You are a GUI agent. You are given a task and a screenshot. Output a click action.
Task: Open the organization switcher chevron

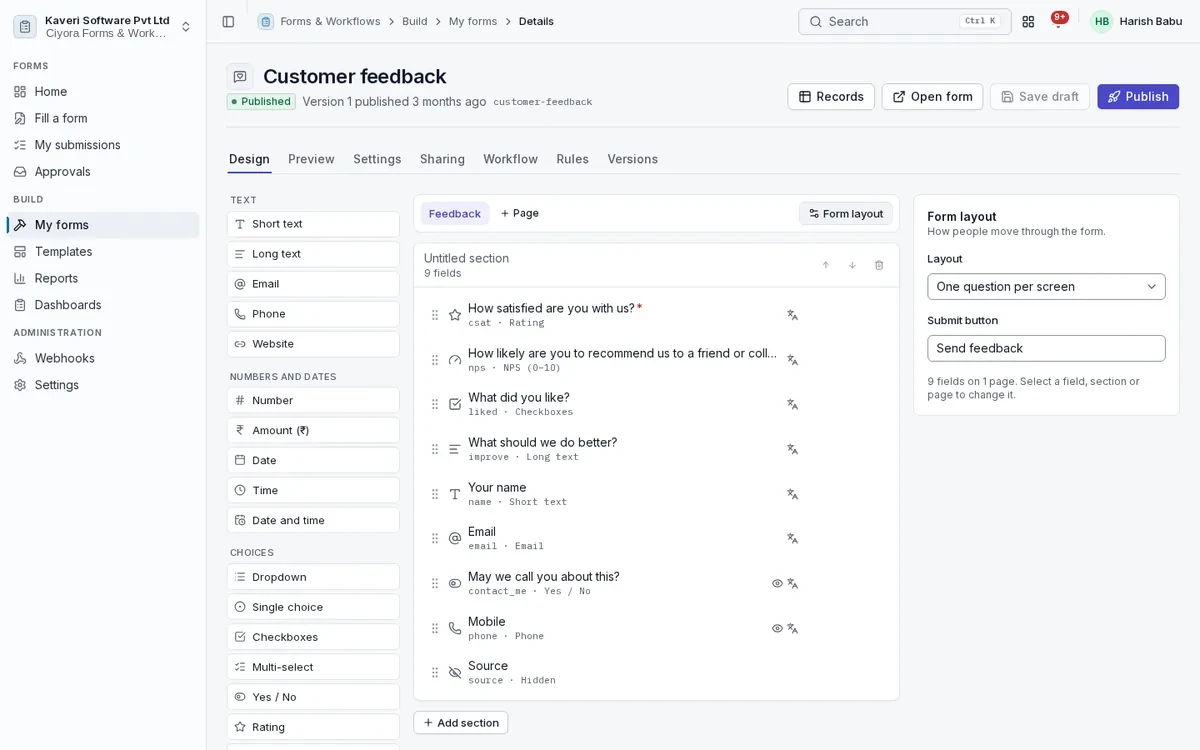186,27
